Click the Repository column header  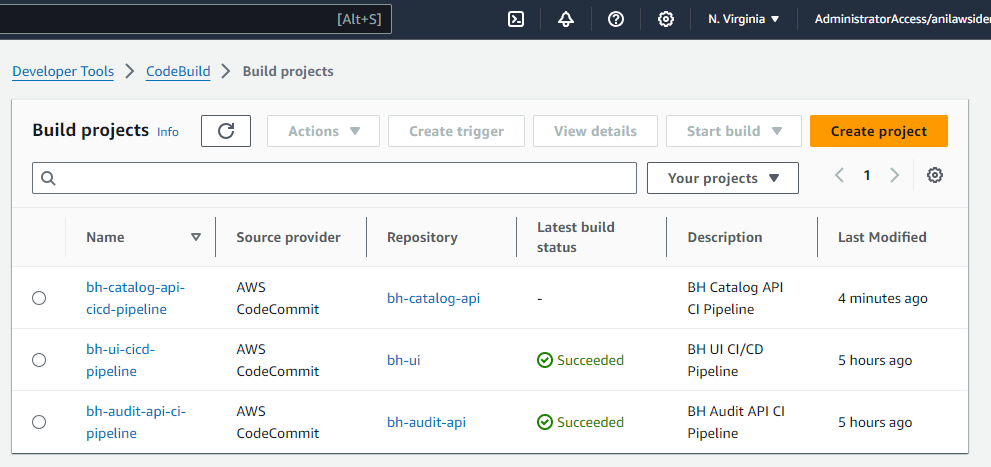(422, 237)
